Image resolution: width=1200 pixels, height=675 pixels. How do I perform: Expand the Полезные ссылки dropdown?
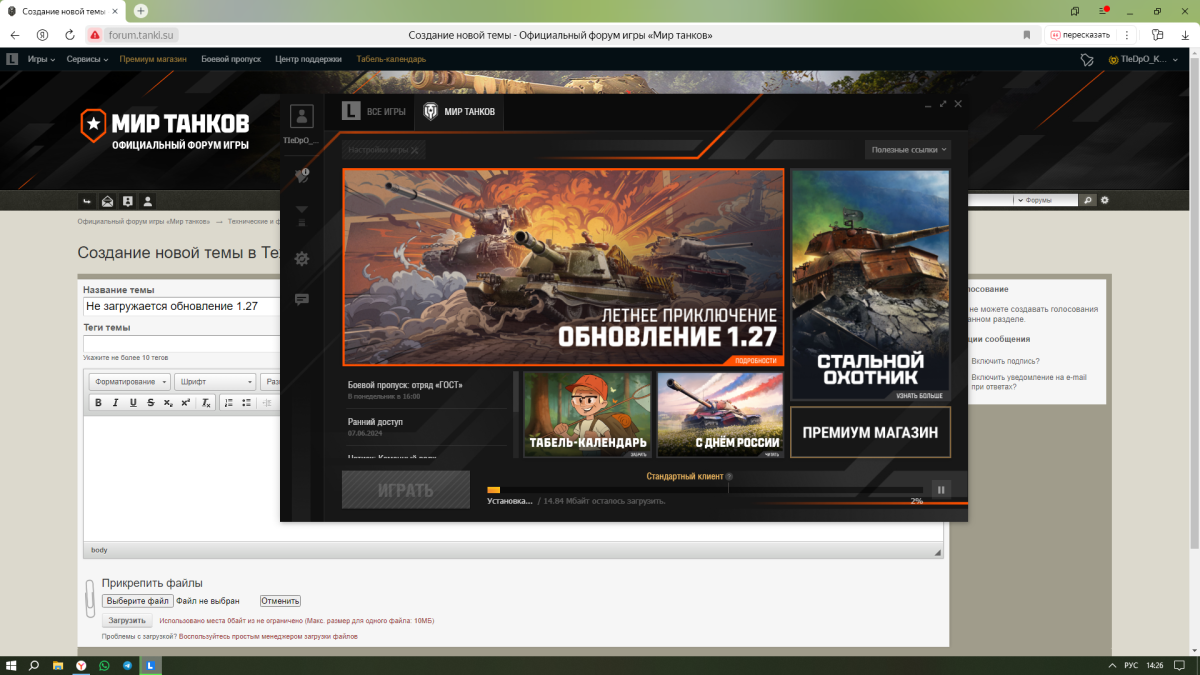pos(907,150)
